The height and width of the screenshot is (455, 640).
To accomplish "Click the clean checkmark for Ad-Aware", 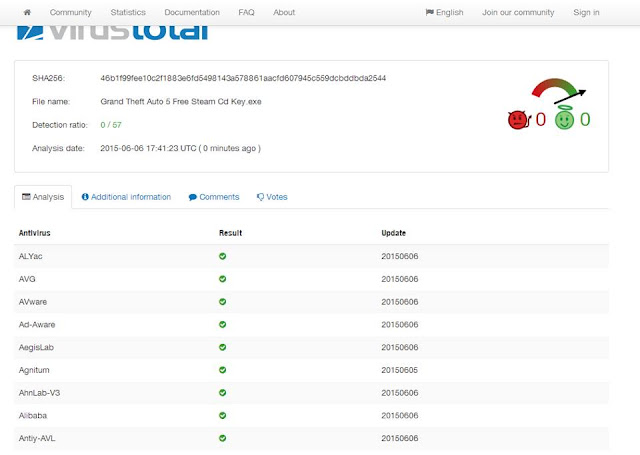I will (x=222, y=325).
